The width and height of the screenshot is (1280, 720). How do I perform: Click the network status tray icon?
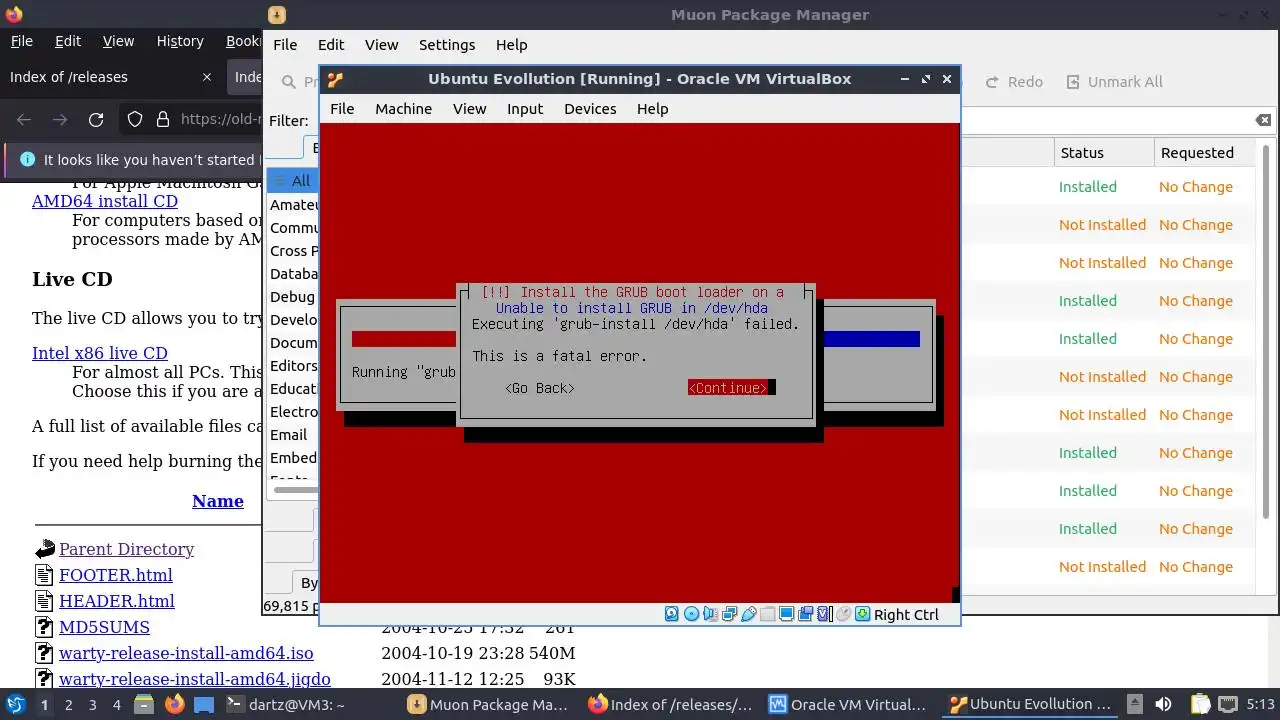pyautogui.click(x=1228, y=704)
